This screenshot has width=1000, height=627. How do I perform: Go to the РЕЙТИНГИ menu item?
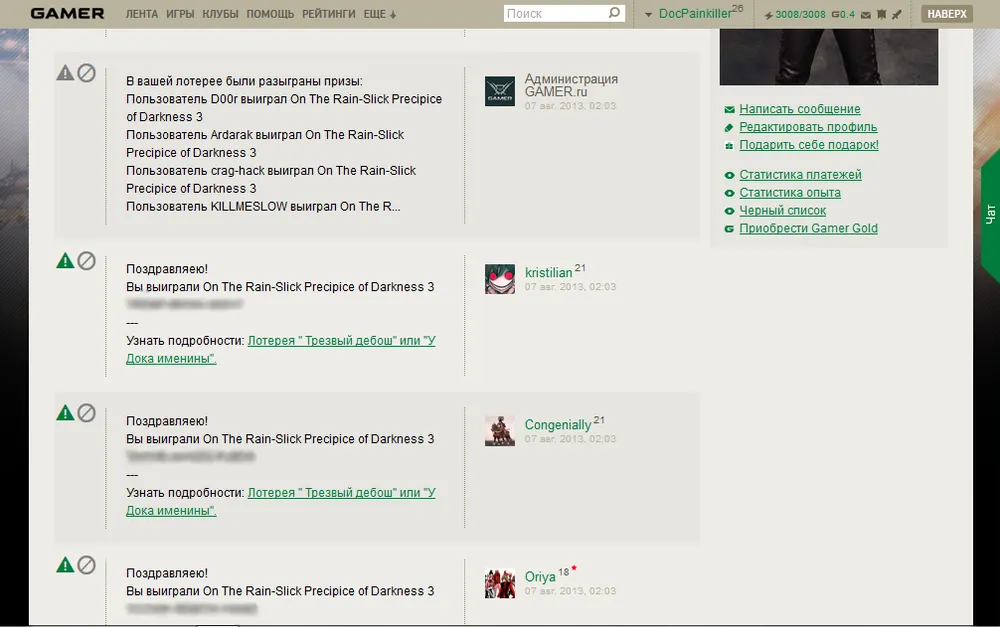pyautogui.click(x=329, y=14)
